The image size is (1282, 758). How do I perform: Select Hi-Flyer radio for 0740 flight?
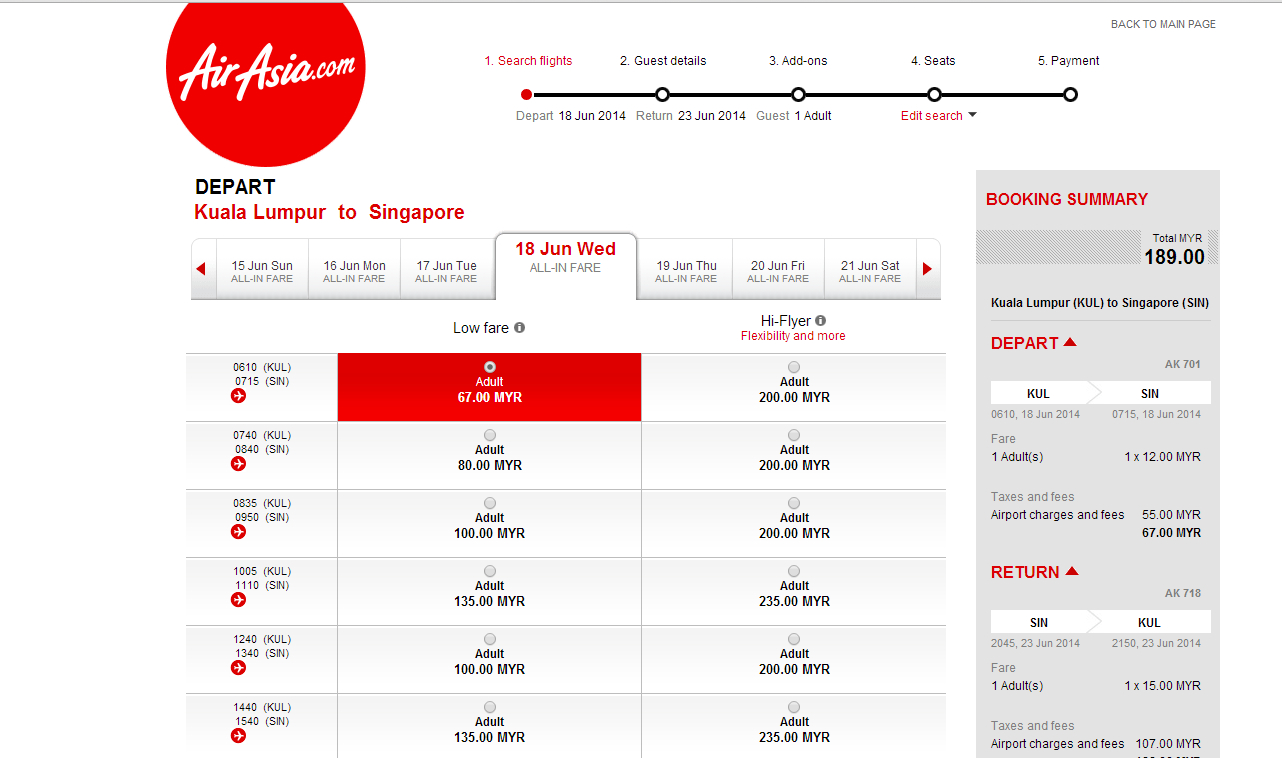coord(794,435)
